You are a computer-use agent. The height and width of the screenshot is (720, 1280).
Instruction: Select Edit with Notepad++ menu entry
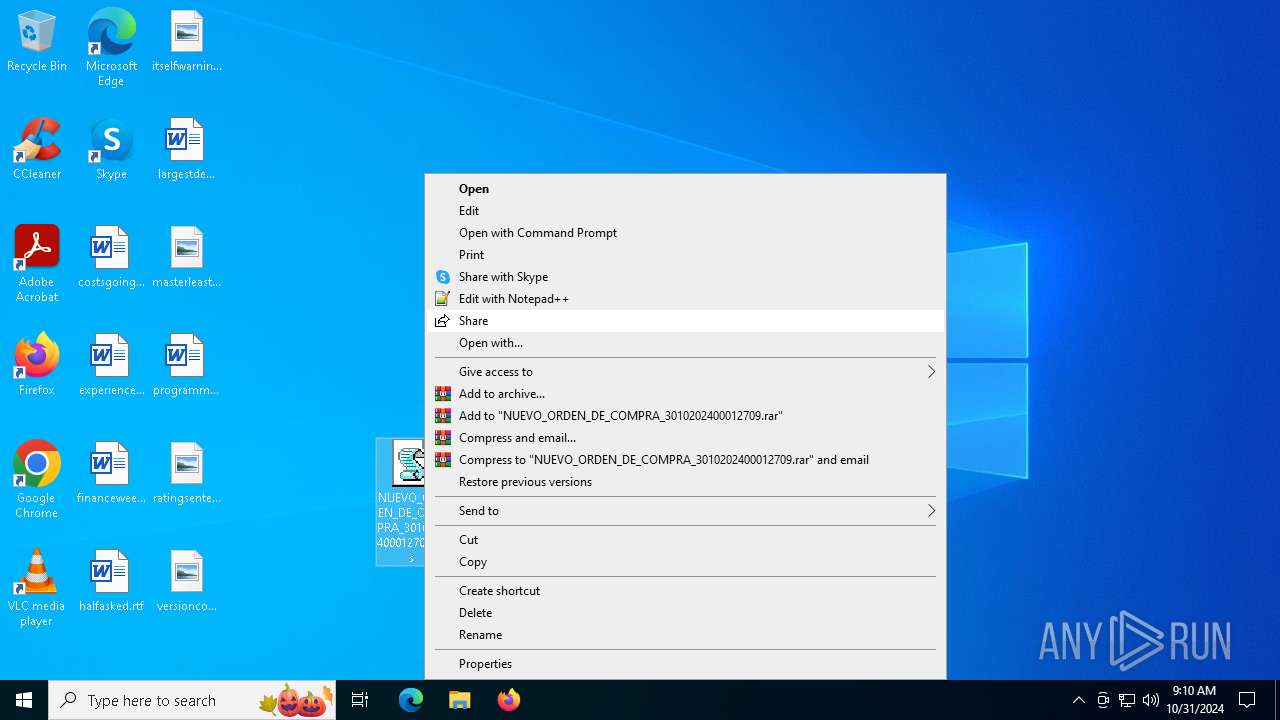click(685, 299)
